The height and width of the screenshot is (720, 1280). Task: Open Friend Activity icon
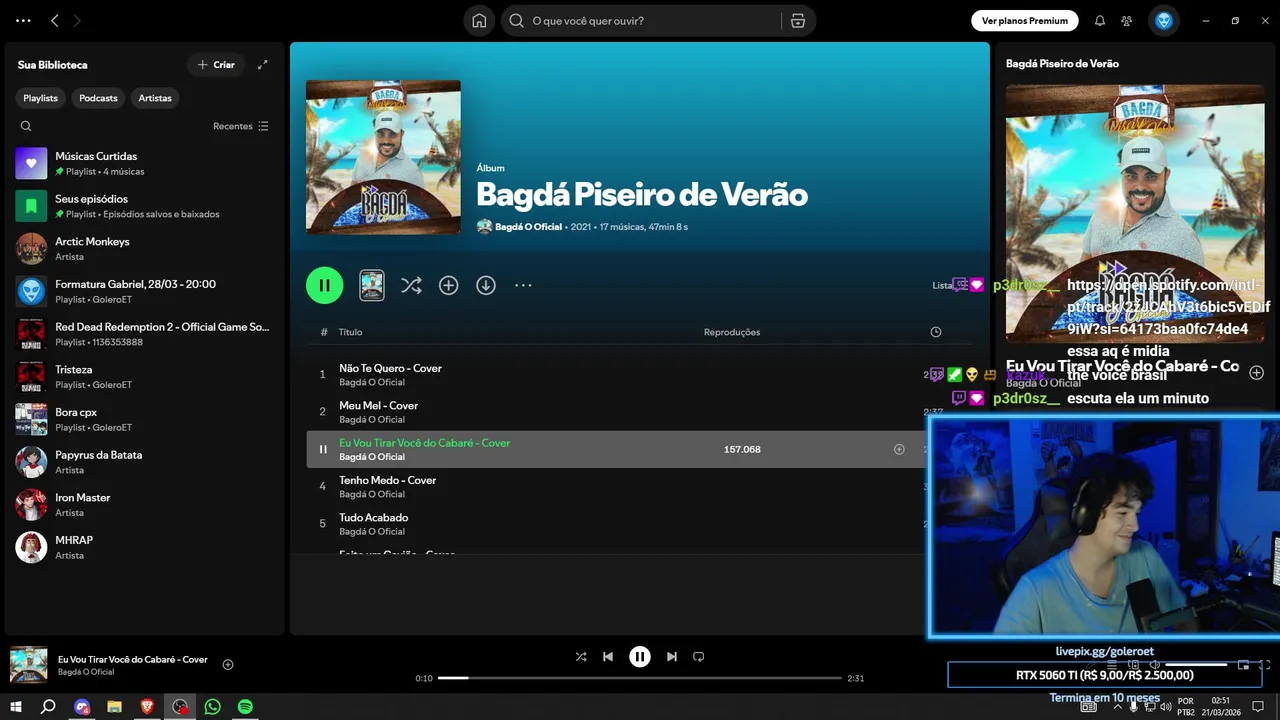1127,20
